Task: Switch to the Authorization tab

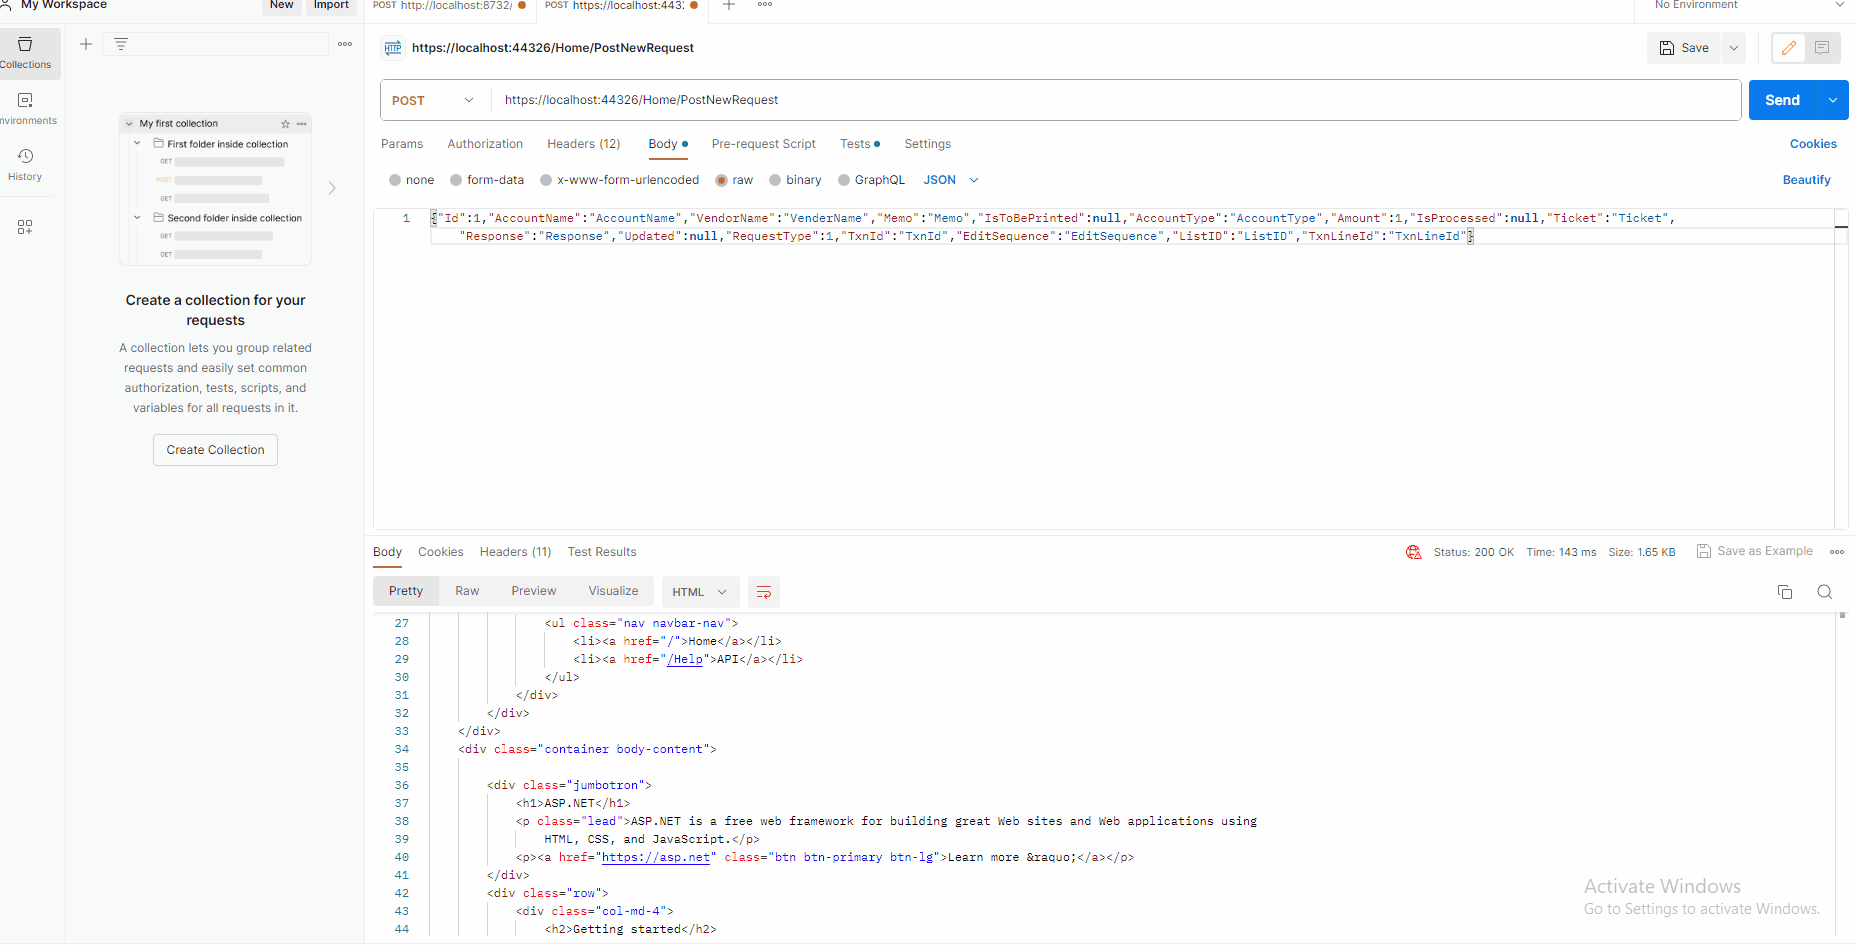Action: 485,144
